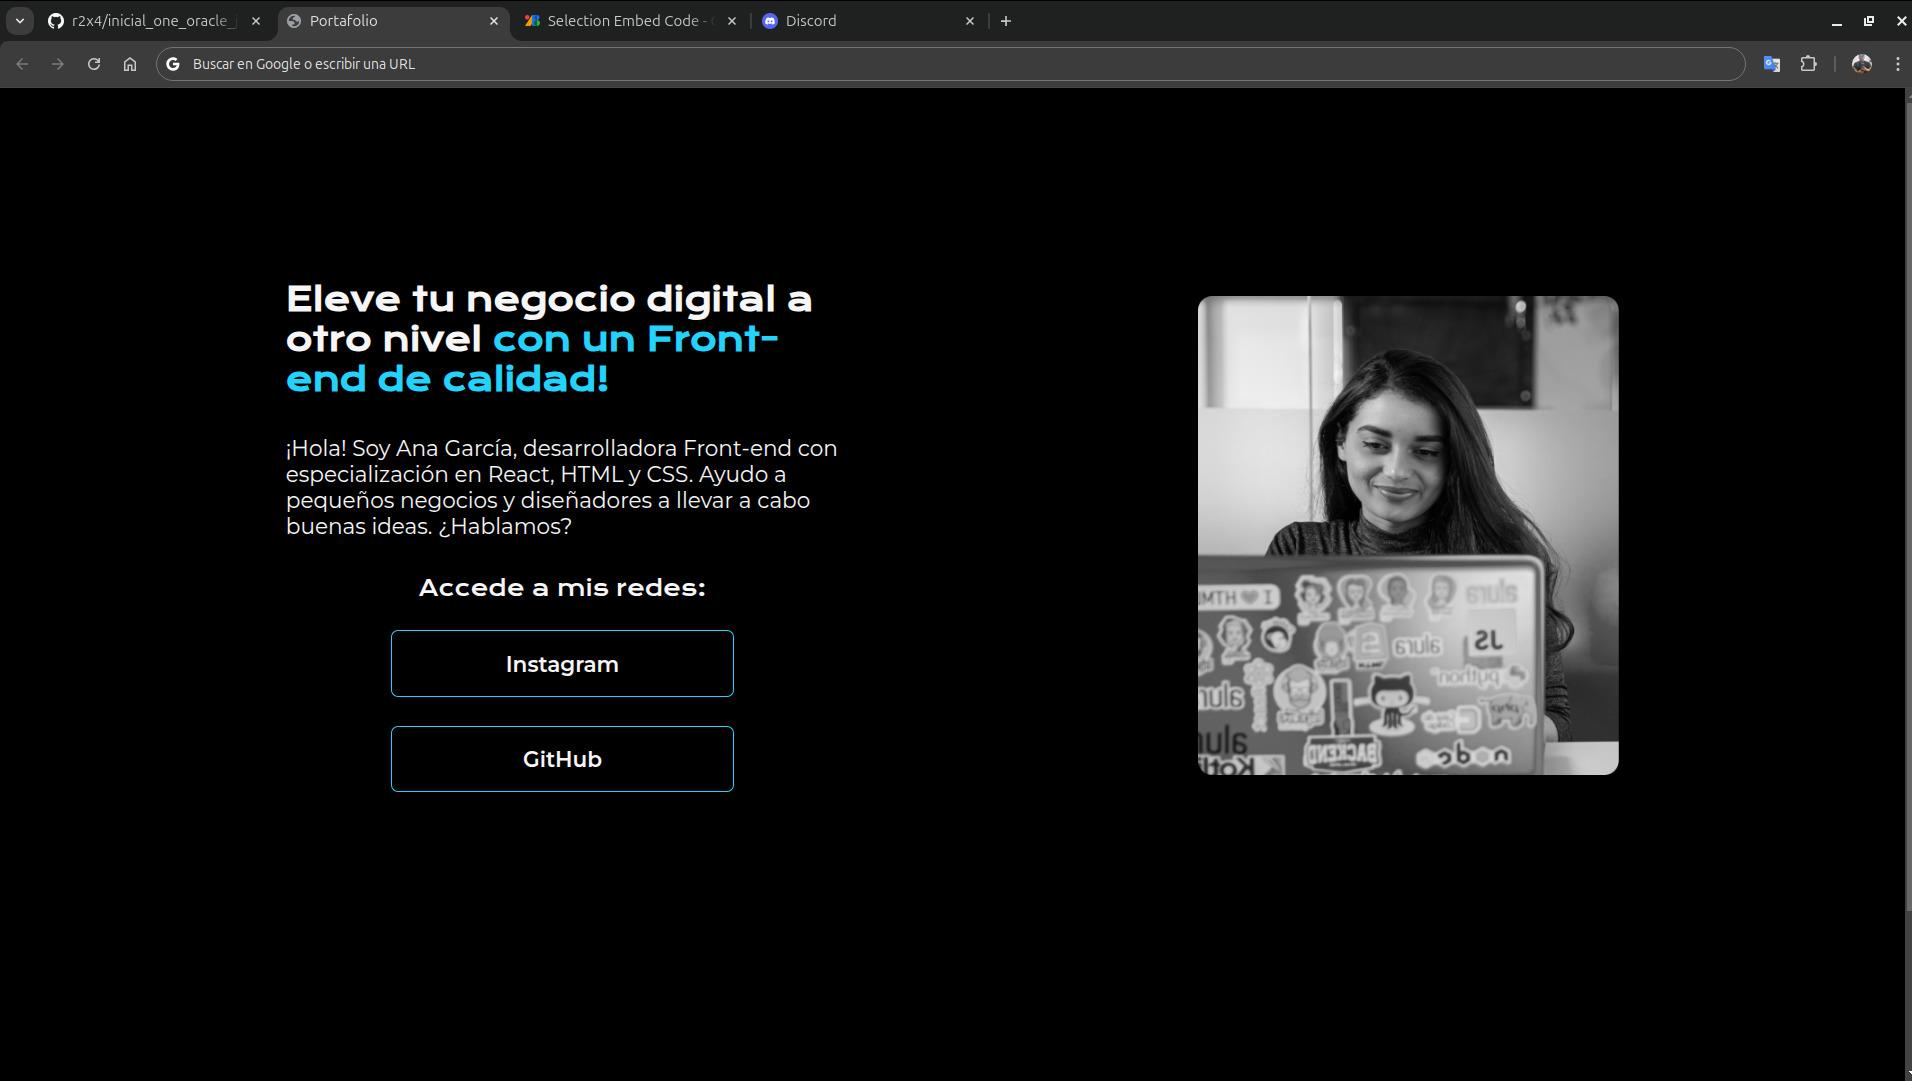
Task: Reload the current page
Action: pos(94,64)
